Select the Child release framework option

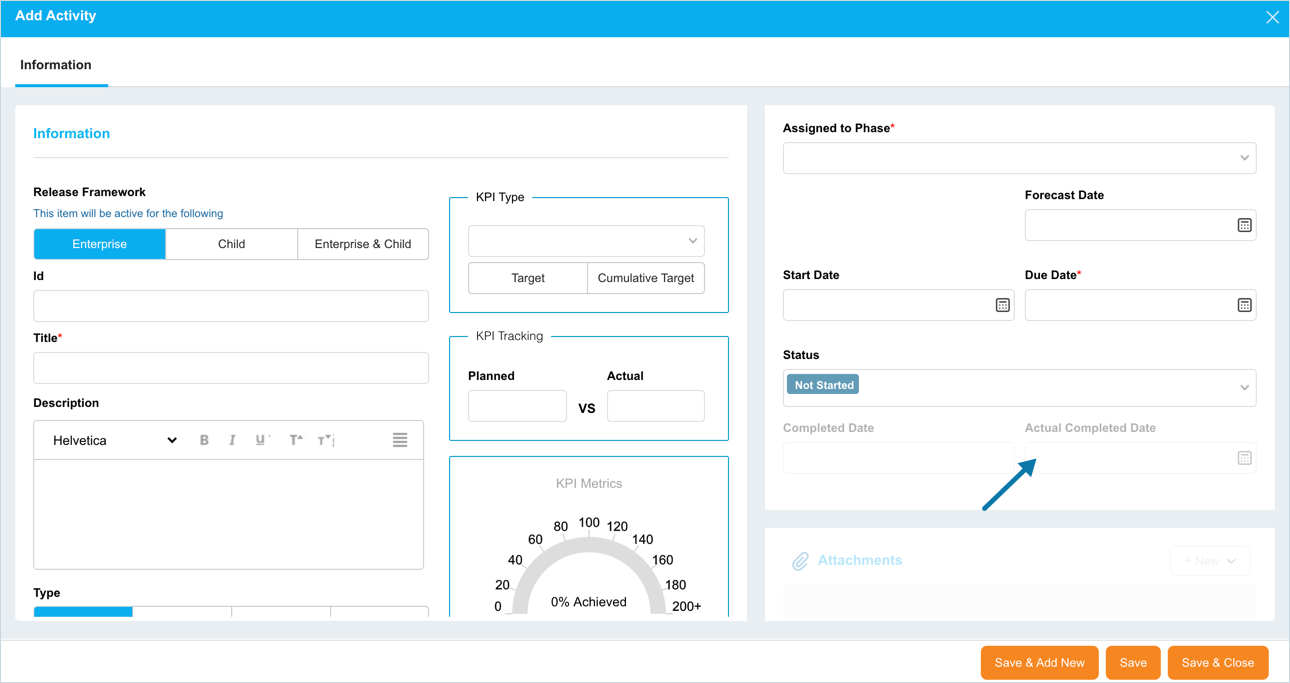tap(231, 244)
